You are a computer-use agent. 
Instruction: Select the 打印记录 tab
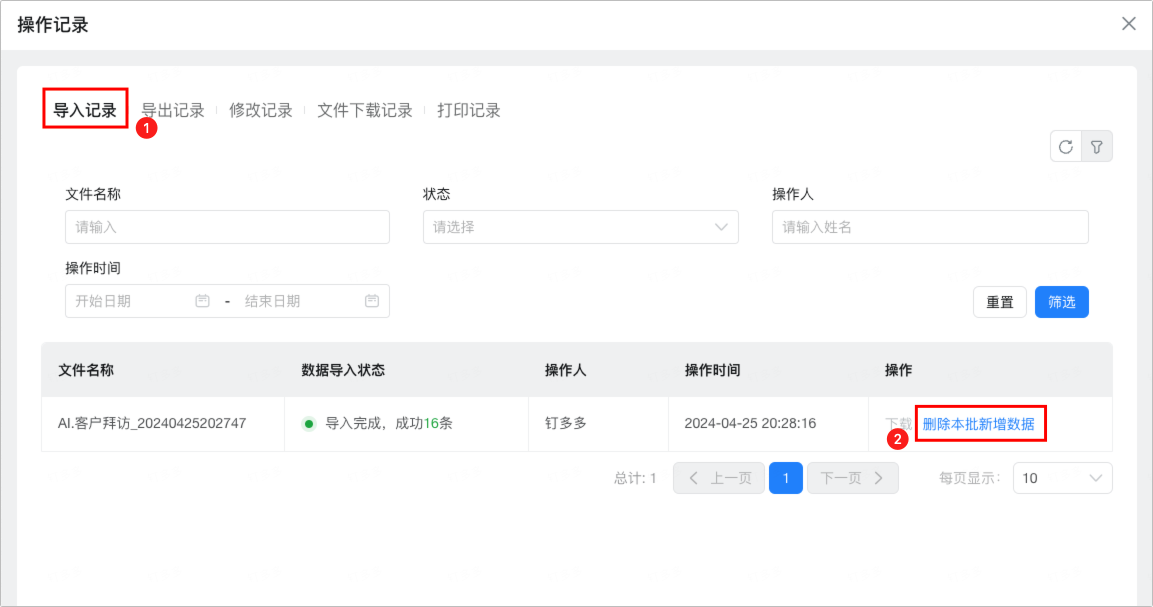tap(468, 110)
